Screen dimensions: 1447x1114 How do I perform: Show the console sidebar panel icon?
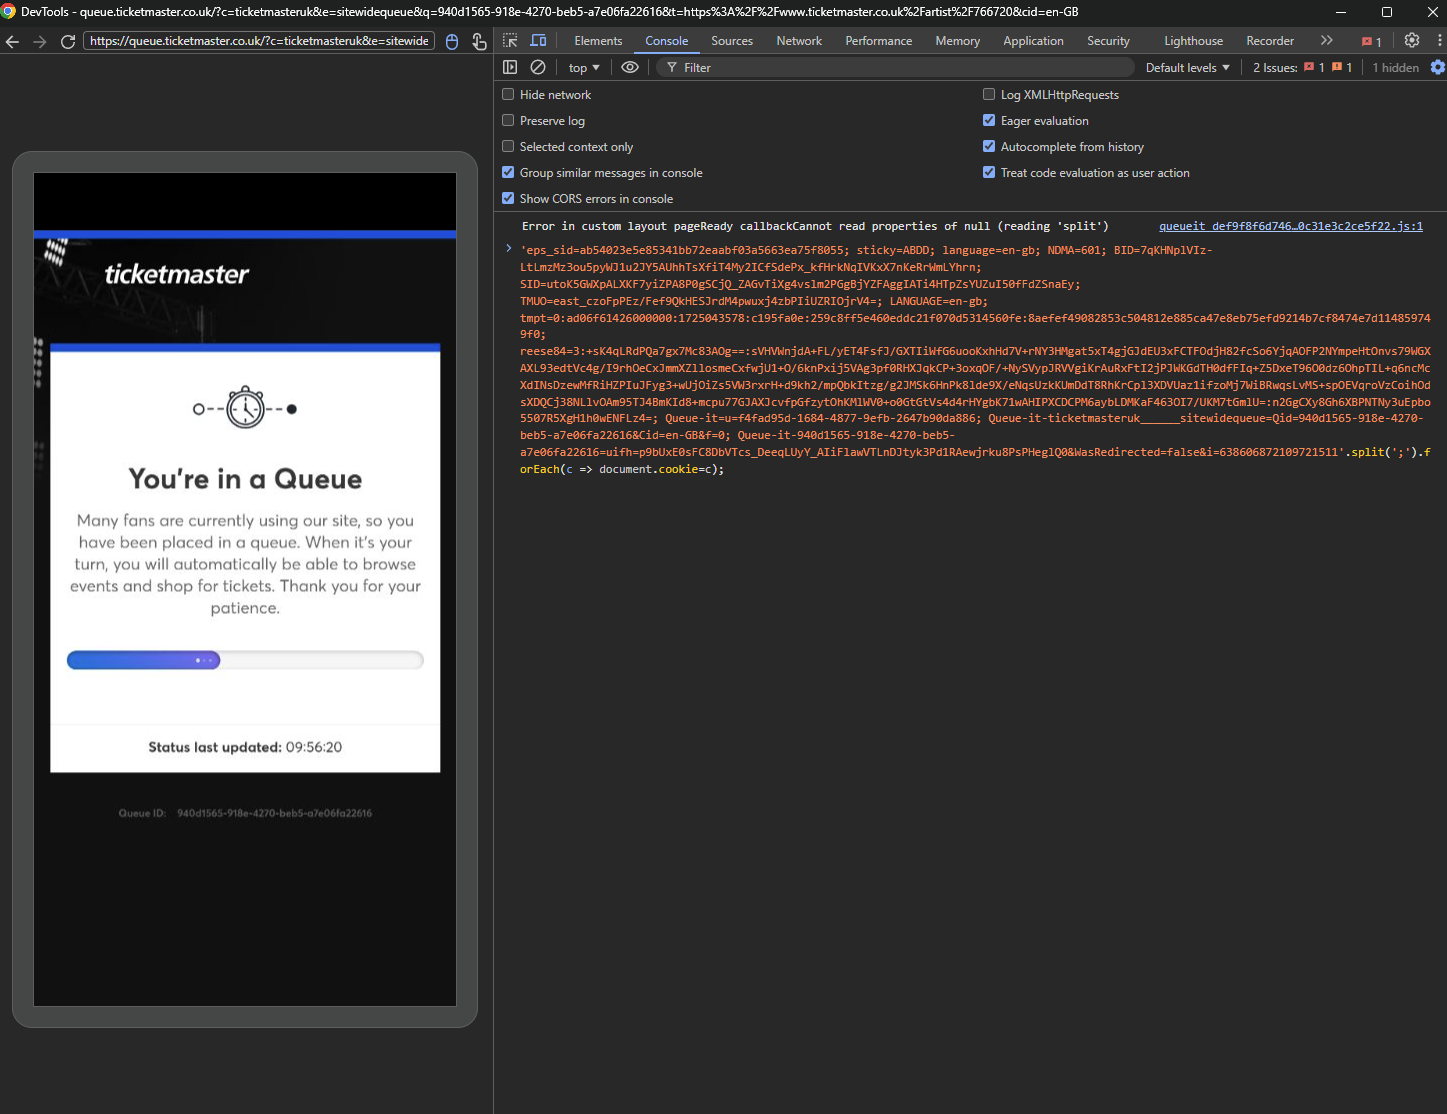click(510, 67)
